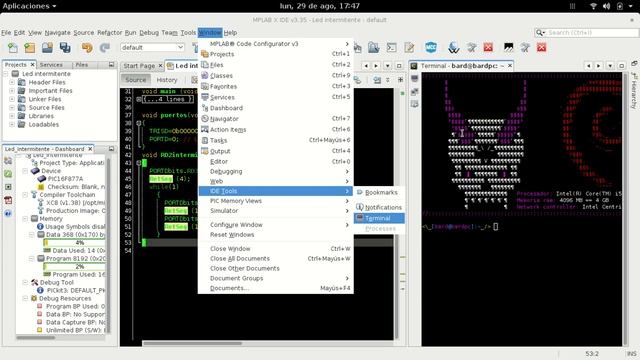This screenshot has width=640, height=360.
Task: Close the Terminal tab
Action: click(510, 66)
